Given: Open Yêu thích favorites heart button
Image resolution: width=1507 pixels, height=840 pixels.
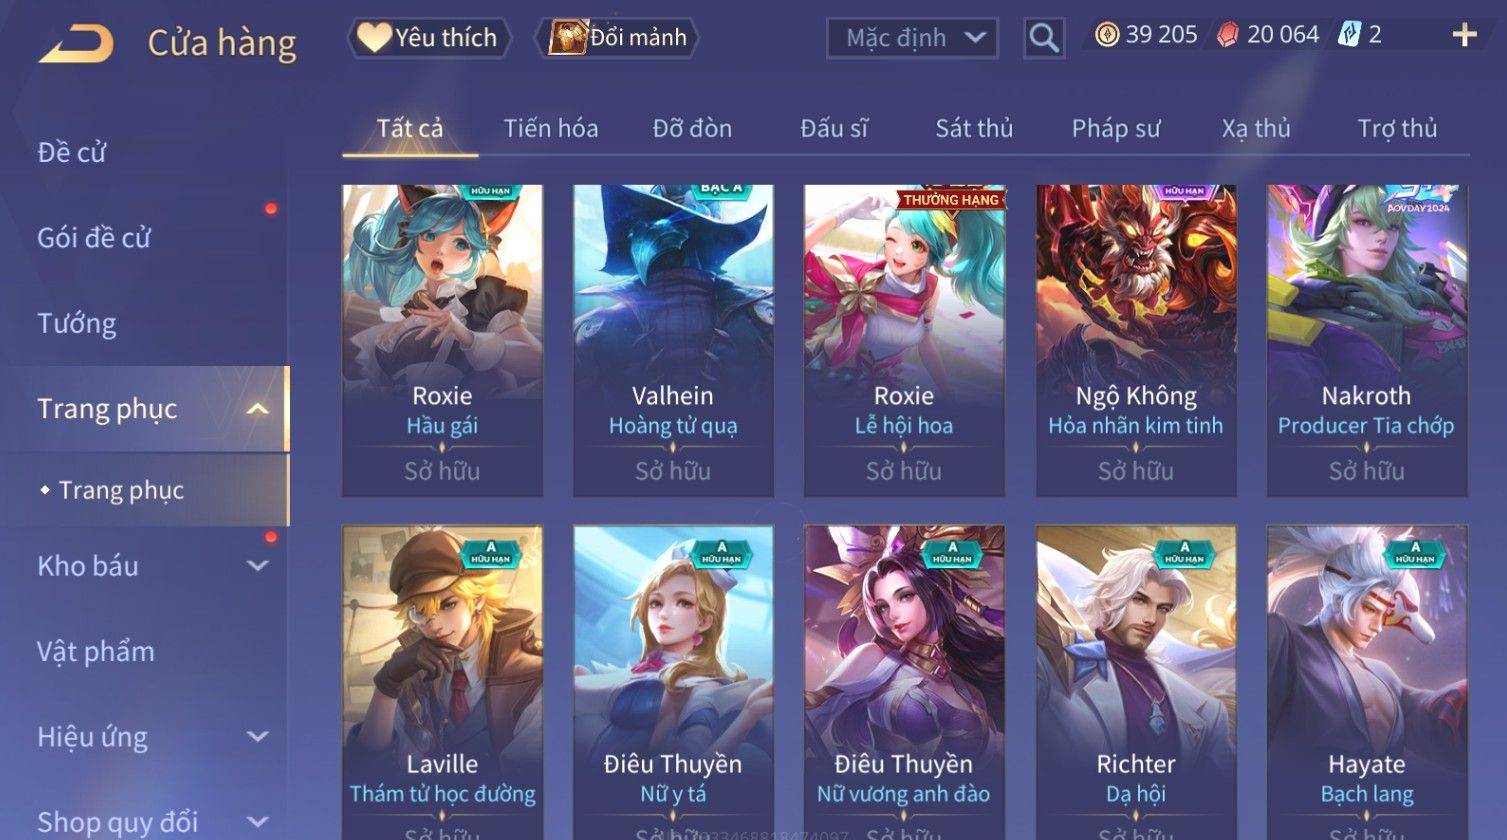Looking at the screenshot, I should [x=429, y=38].
